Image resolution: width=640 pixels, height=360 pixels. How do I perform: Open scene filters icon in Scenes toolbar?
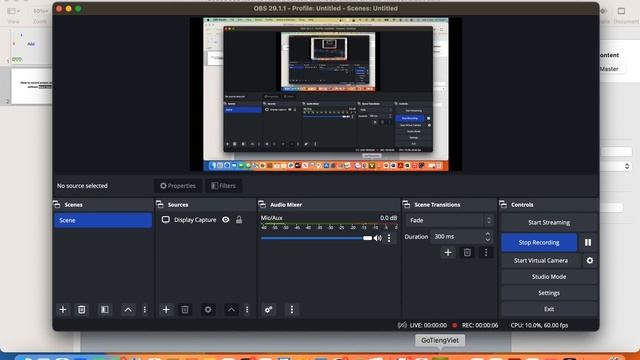pyautogui.click(x=105, y=310)
